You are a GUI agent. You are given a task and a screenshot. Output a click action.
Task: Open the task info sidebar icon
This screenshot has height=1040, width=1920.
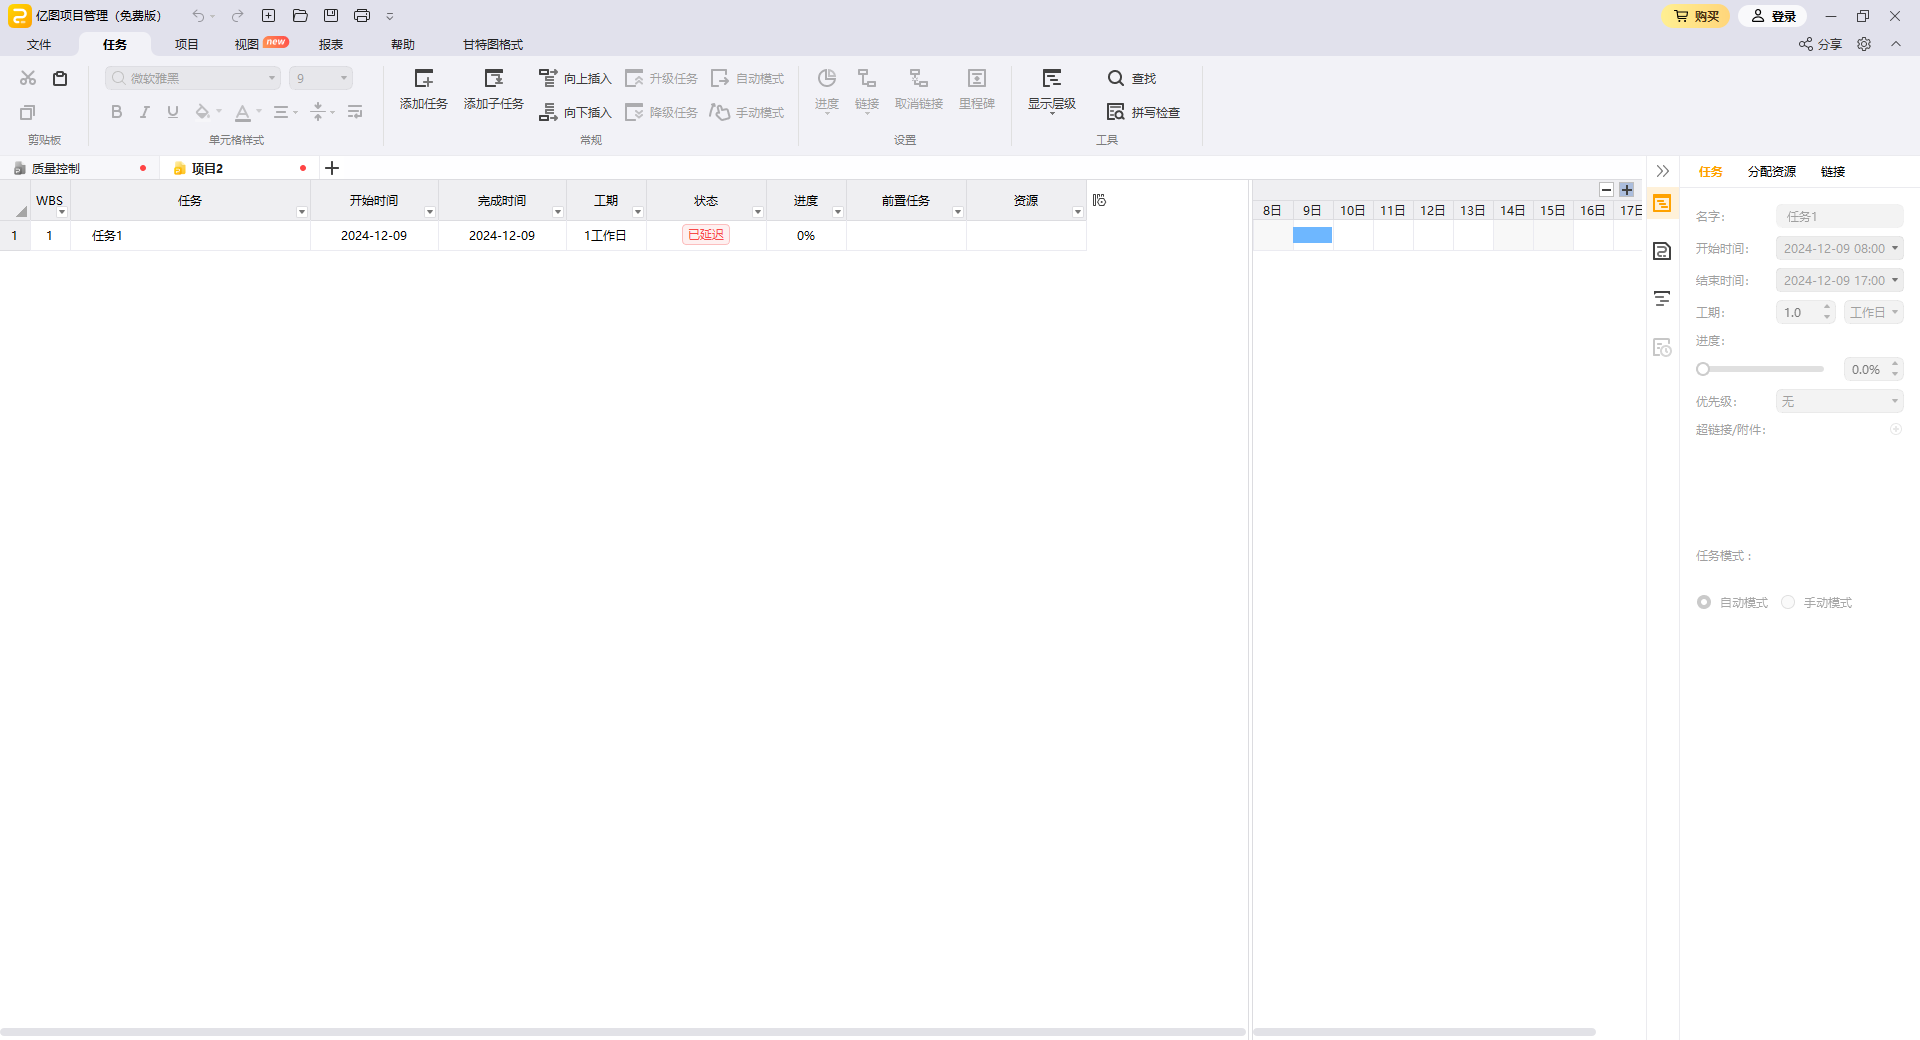[x=1662, y=203]
